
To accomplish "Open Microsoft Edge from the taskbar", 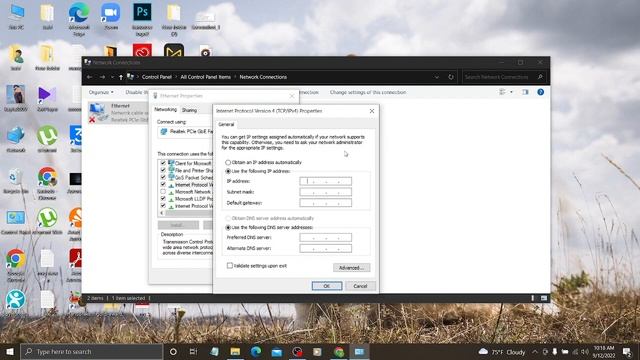I will pyautogui.click(x=256, y=351).
